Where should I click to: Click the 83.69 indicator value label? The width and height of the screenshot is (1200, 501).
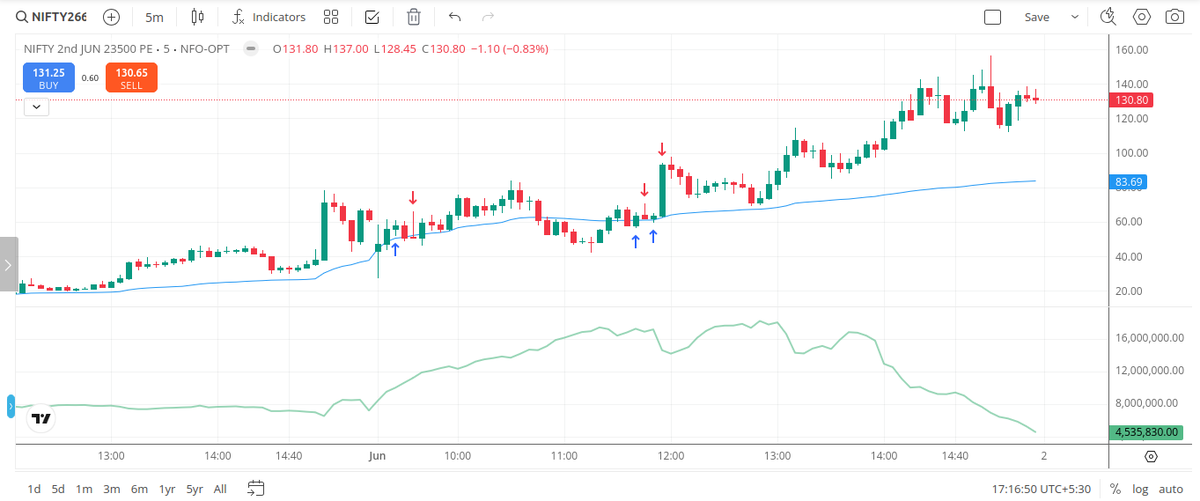point(1128,182)
